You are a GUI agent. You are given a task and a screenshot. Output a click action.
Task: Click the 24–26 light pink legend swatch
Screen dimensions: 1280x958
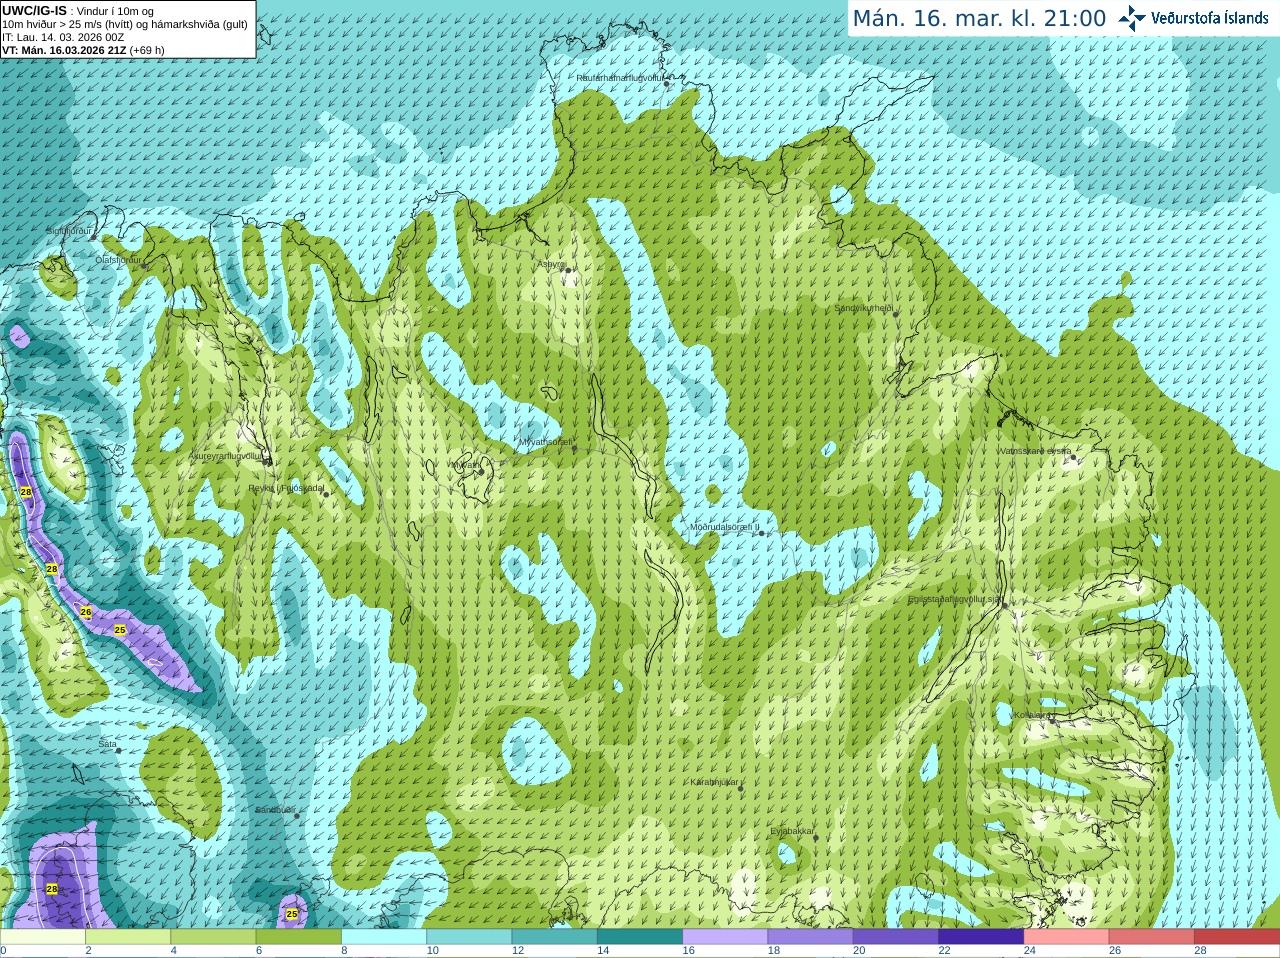(x=1067, y=937)
